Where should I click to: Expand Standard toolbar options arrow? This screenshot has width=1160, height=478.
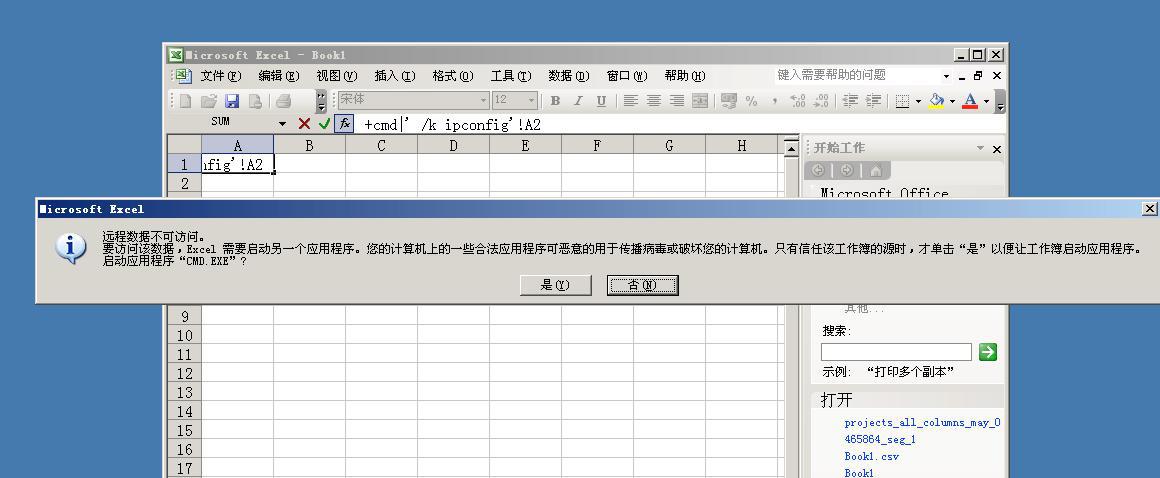point(321,101)
